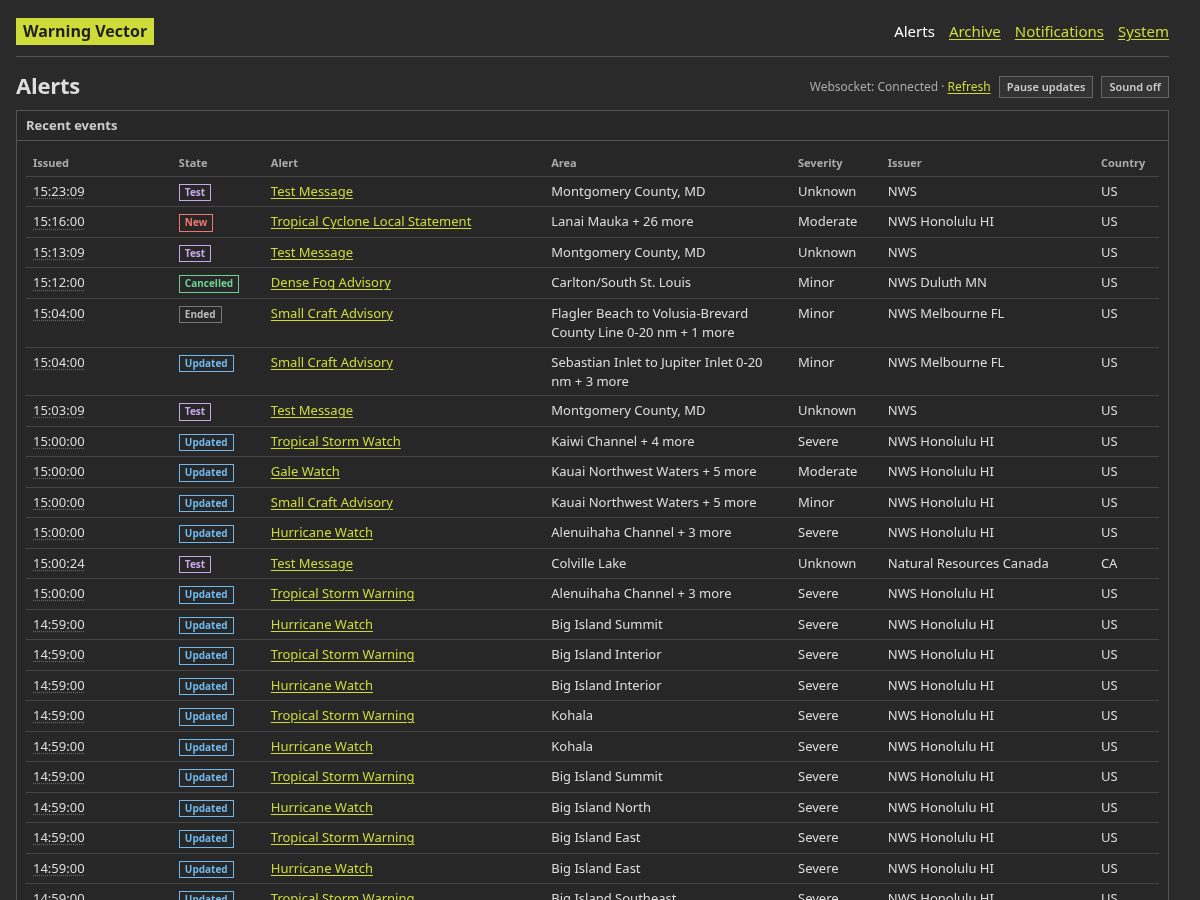Click the Alerts page heading
1200x900 pixels.
(x=48, y=87)
